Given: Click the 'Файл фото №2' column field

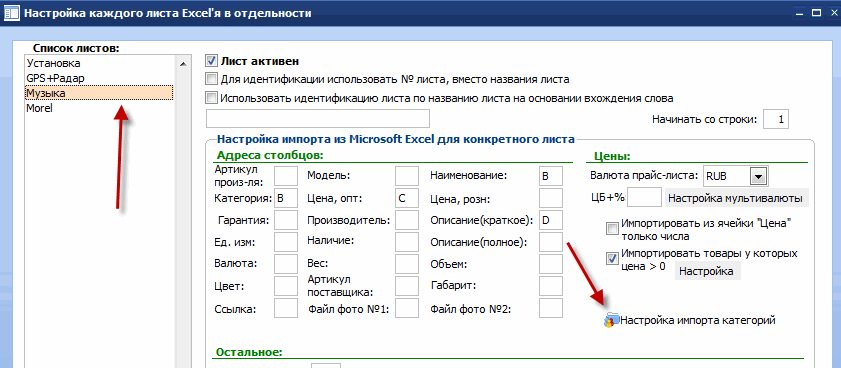Looking at the screenshot, I should [551, 308].
